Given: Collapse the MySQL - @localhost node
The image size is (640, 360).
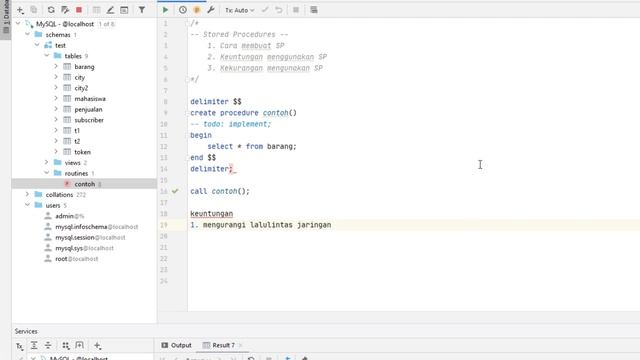Looking at the screenshot, I should pyautogui.click(x=18, y=24).
